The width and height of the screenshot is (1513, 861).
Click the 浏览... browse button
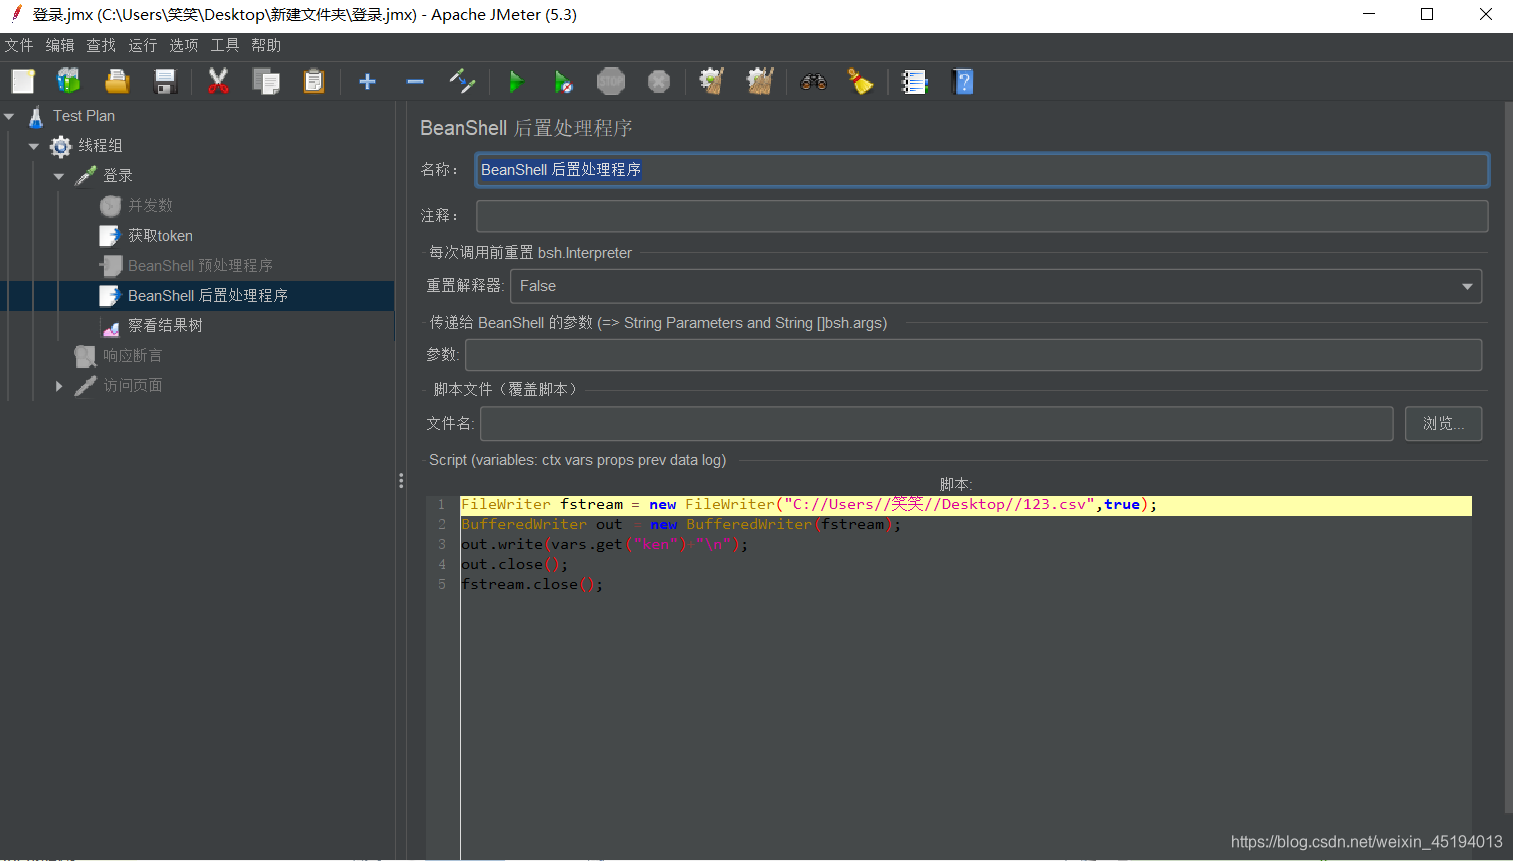coord(1444,424)
